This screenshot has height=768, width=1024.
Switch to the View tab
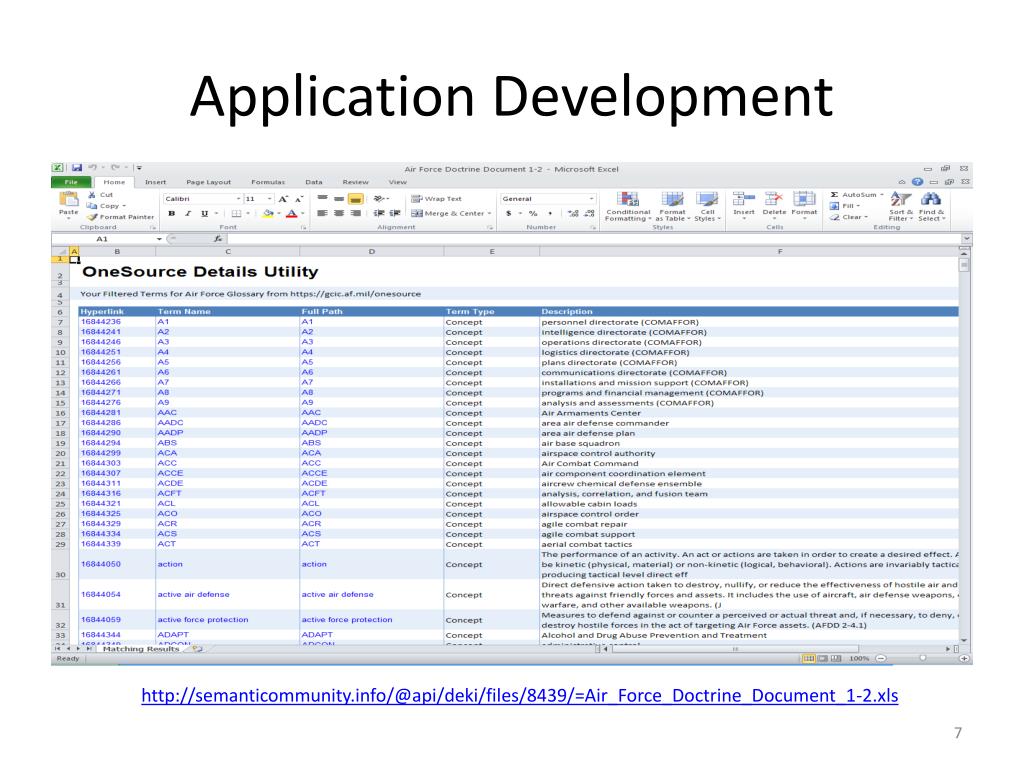(397, 182)
